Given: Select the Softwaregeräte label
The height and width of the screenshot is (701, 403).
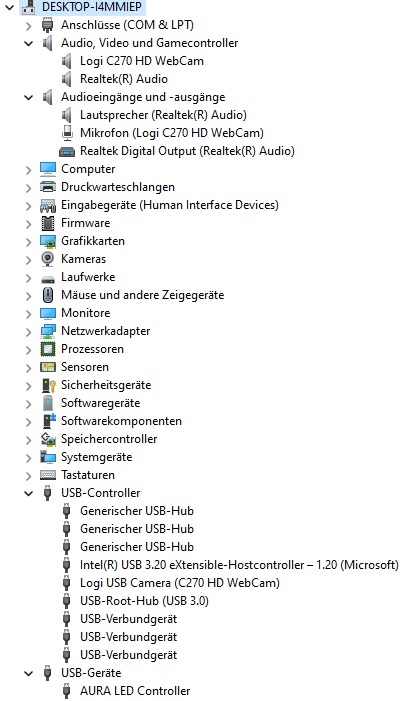Looking at the screenshot, I should [x=101, y=403].
